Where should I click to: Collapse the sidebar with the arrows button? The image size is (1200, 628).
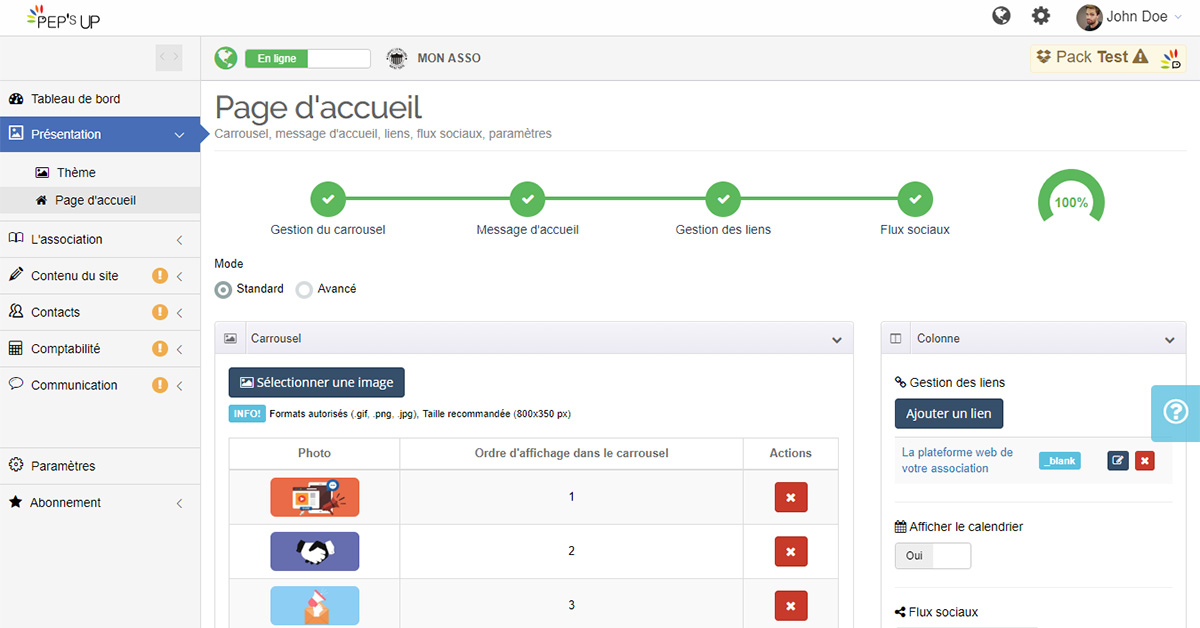pyautogui.click(x=169, y=58)
